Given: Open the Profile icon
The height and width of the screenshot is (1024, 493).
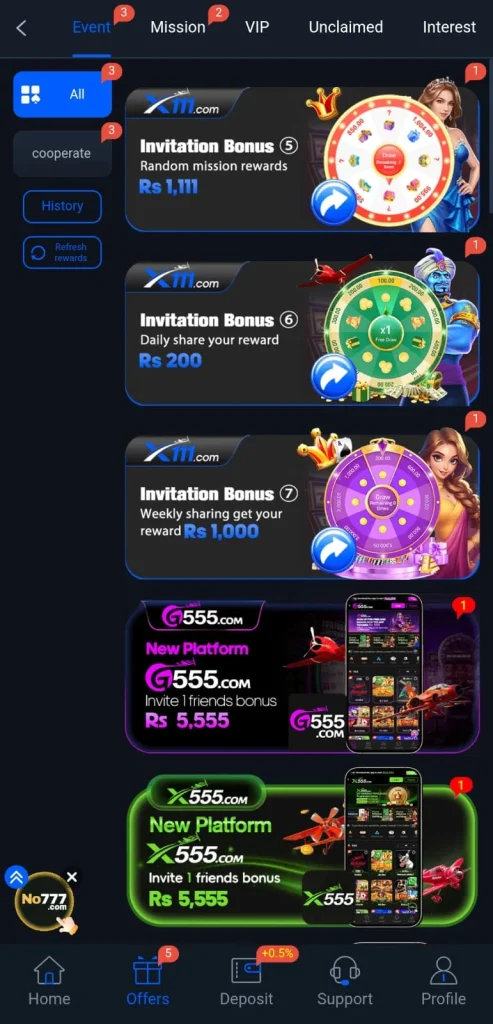Looking at the screenshot, I should [x=443, y=970].
